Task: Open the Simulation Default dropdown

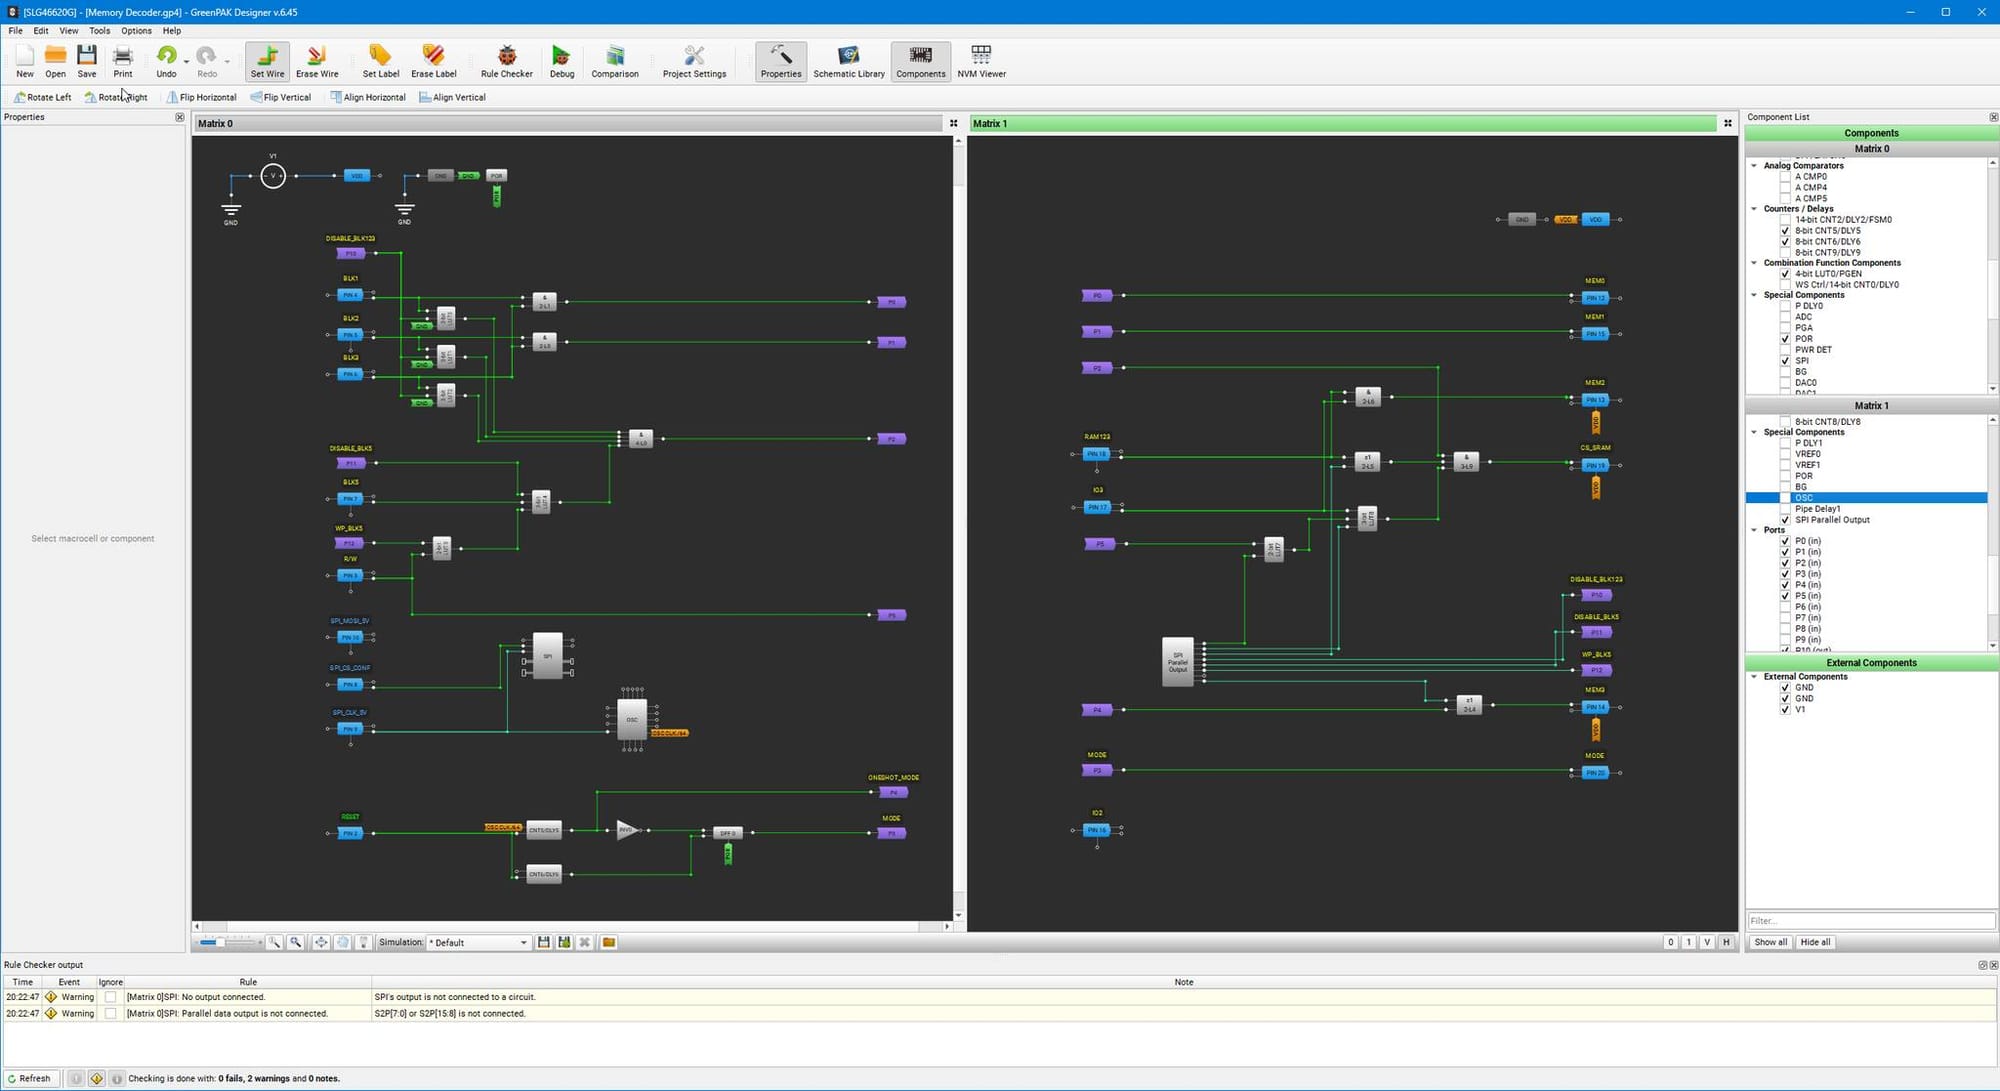Action: pyautogui.click(x=479, y=942)
